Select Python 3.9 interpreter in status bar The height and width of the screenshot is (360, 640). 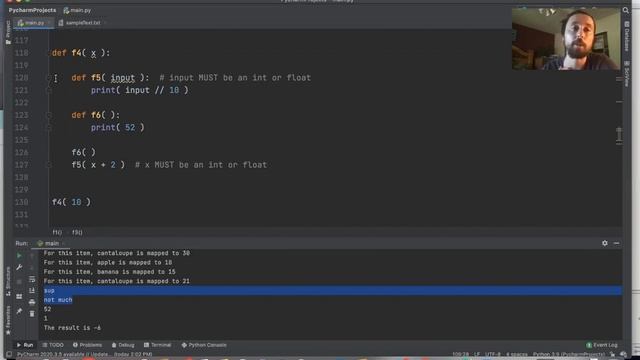click(x=568, y=354)
